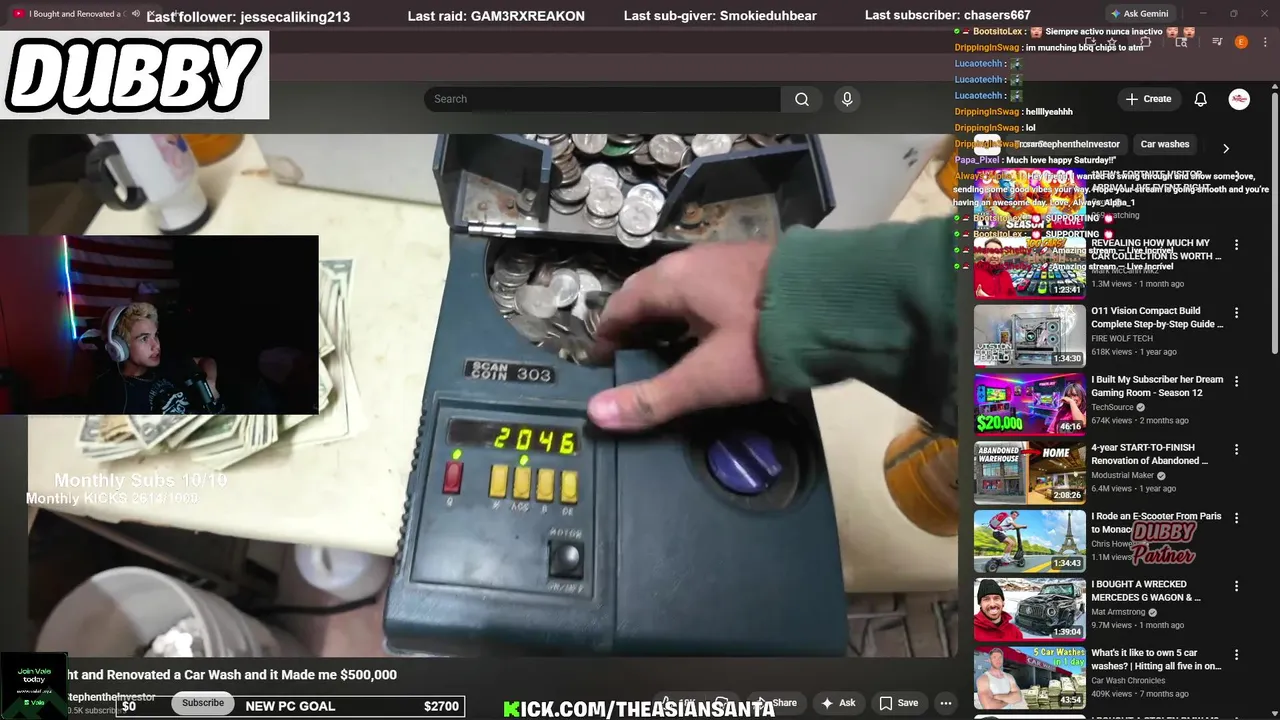Open options for Renovation of Abandoned video

[1236, 450]
